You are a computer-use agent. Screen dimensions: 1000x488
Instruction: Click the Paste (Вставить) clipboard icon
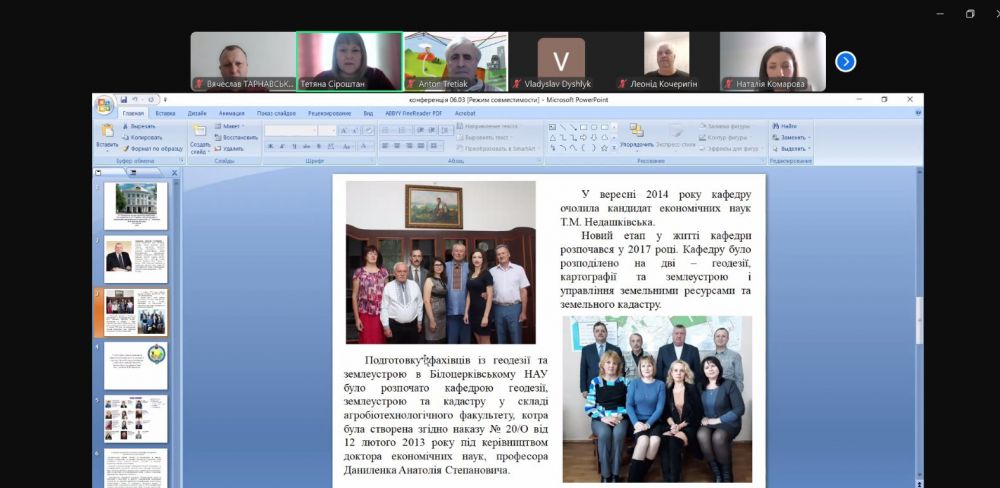(107, 133)
